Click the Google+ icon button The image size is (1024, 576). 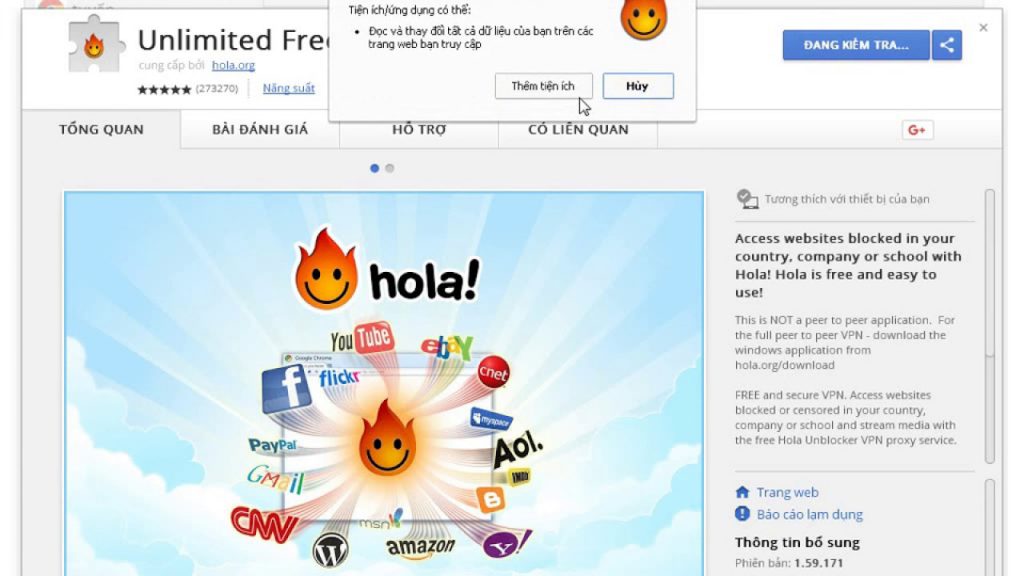coord(917,130)
